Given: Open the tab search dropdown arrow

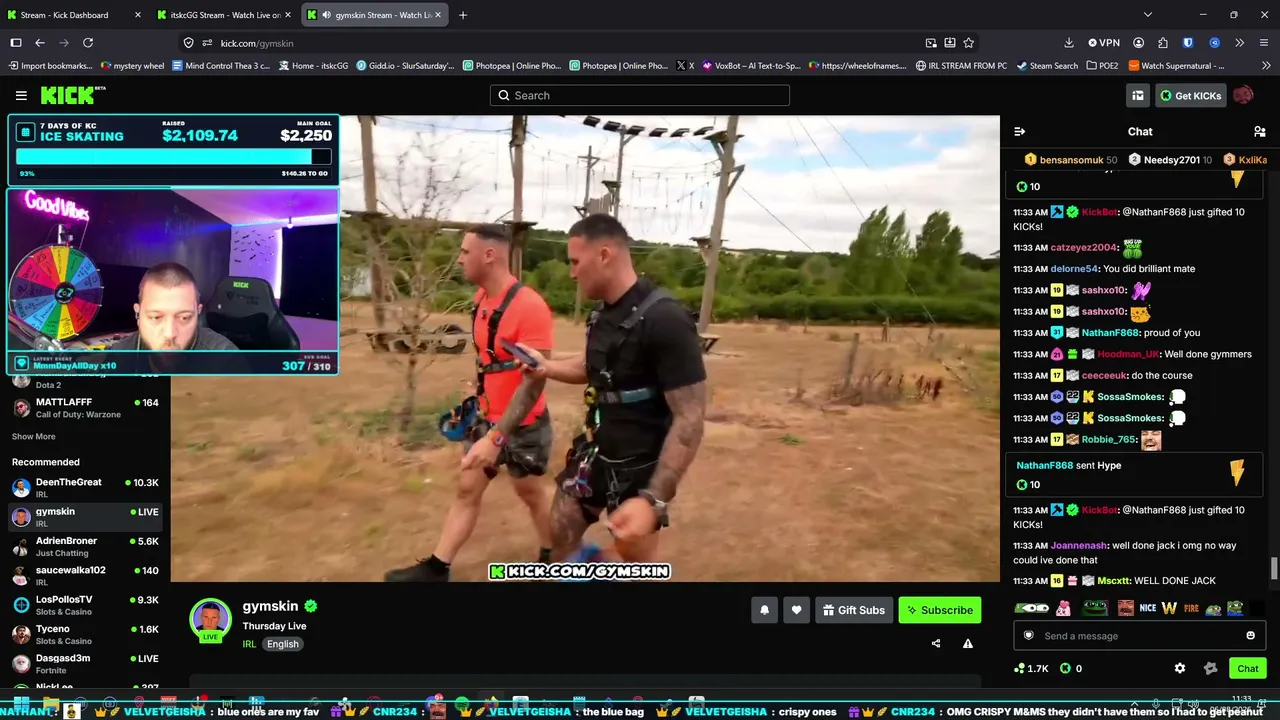Looking at the screenshot, I should 1147,15.
